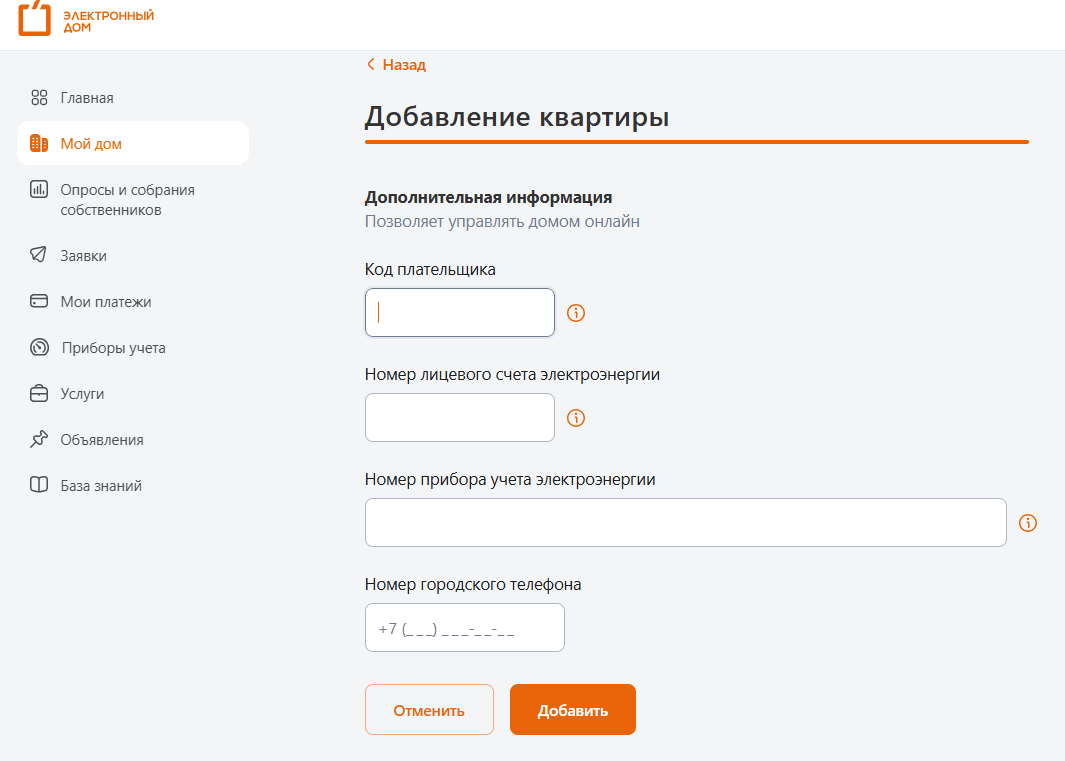Show info hint for Номер лицевого счета электроэнергии
The width and height of the screenshot is (1065, 761).
click(576, 418)
